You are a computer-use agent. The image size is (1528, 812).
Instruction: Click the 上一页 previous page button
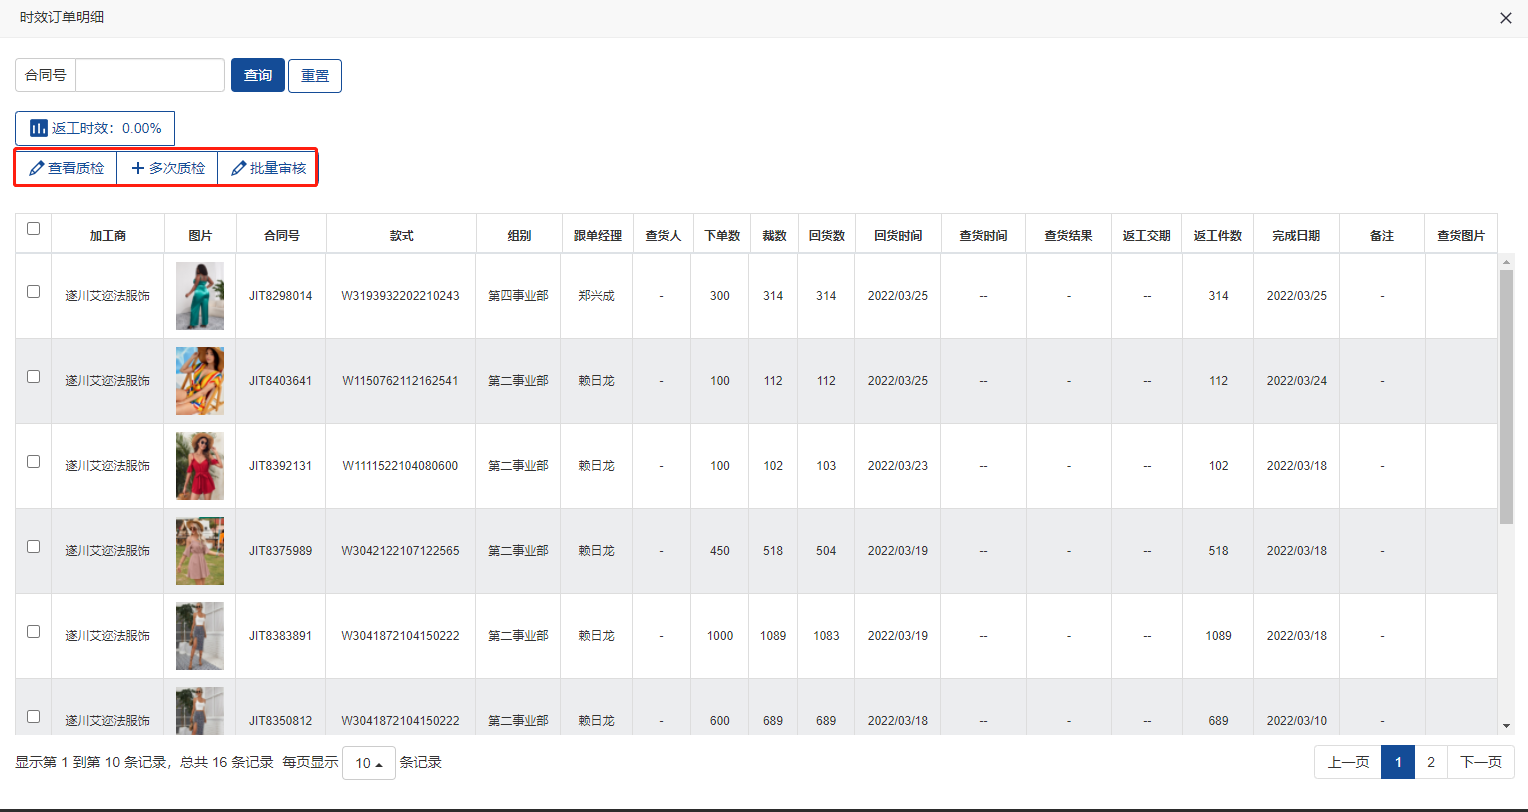pyautogui.click(x=1348, y=762)
